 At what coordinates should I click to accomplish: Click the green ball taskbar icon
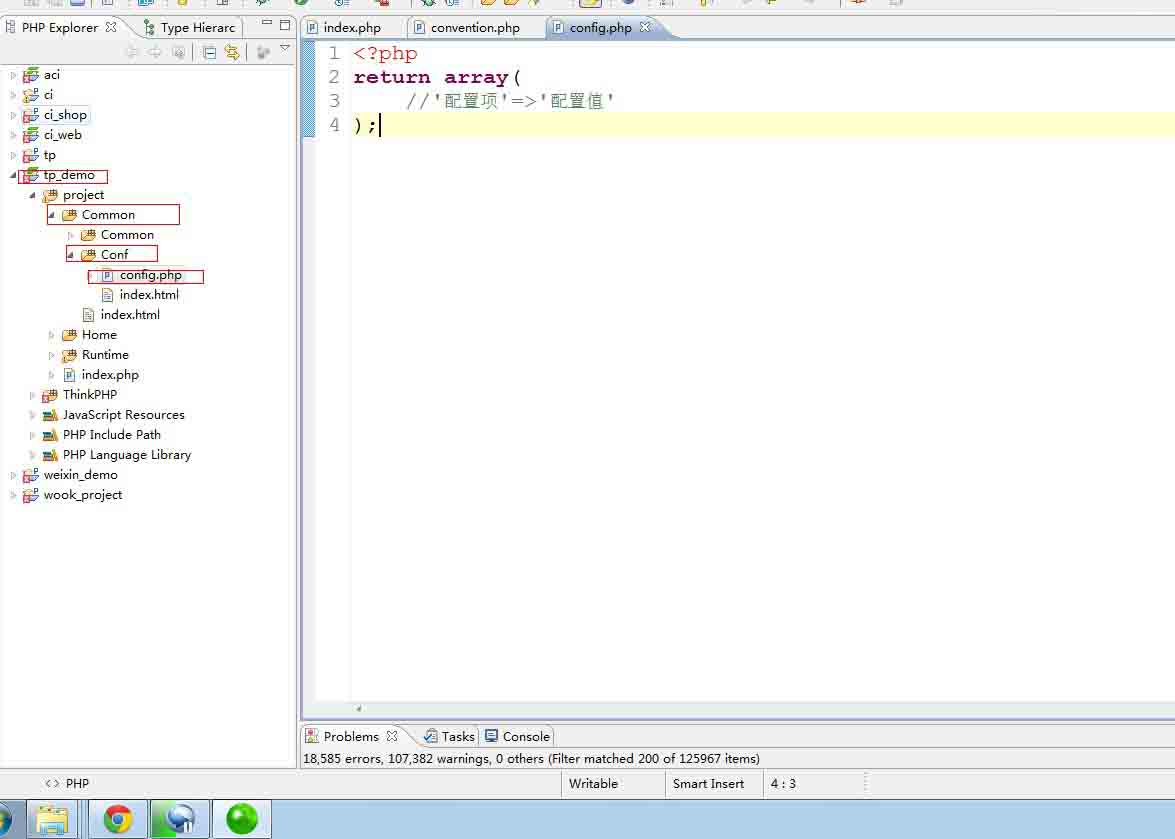(x=242, y=819)
